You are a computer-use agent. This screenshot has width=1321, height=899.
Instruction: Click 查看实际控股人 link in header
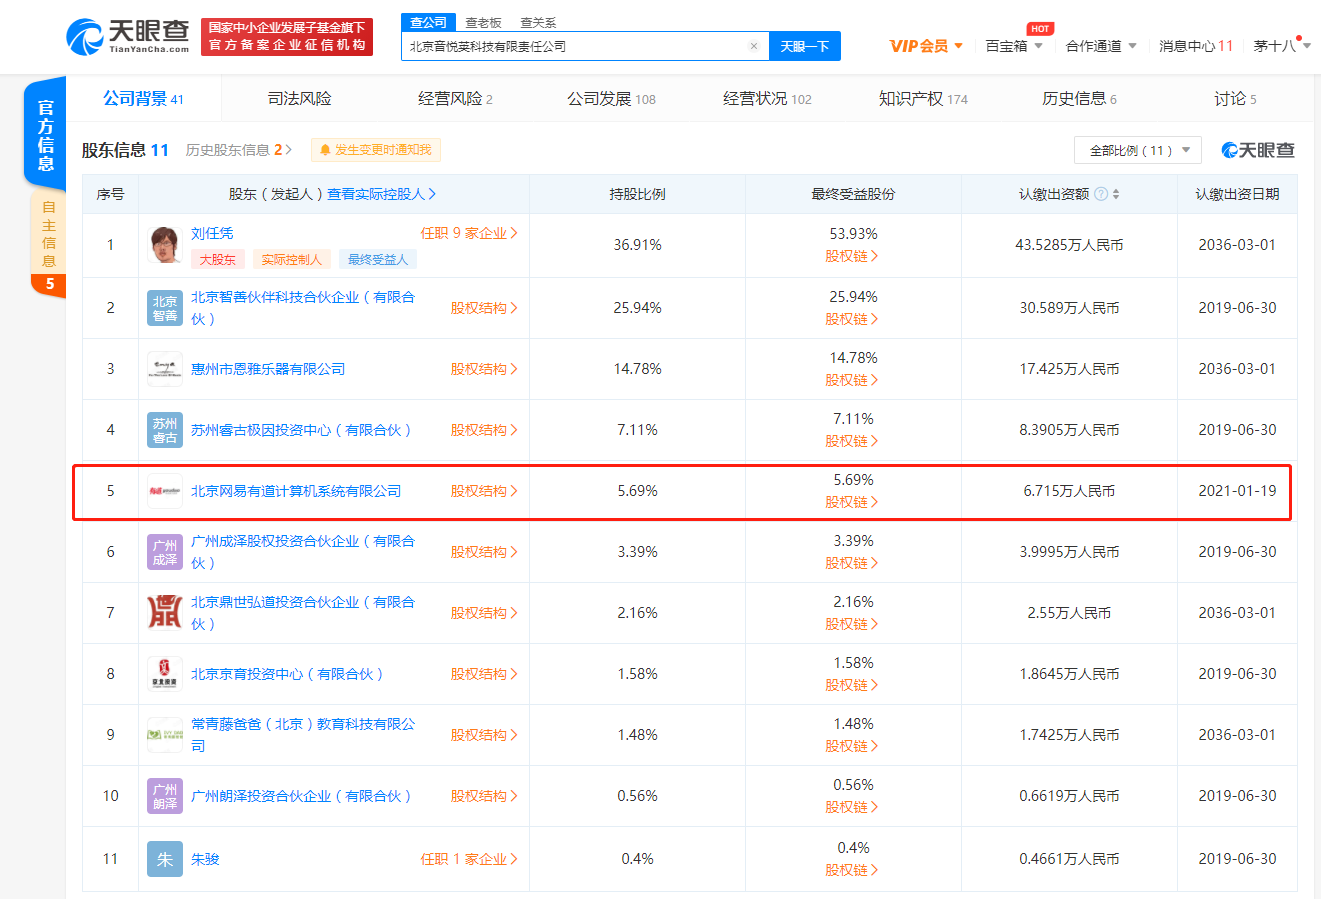(x=381, y=194)
